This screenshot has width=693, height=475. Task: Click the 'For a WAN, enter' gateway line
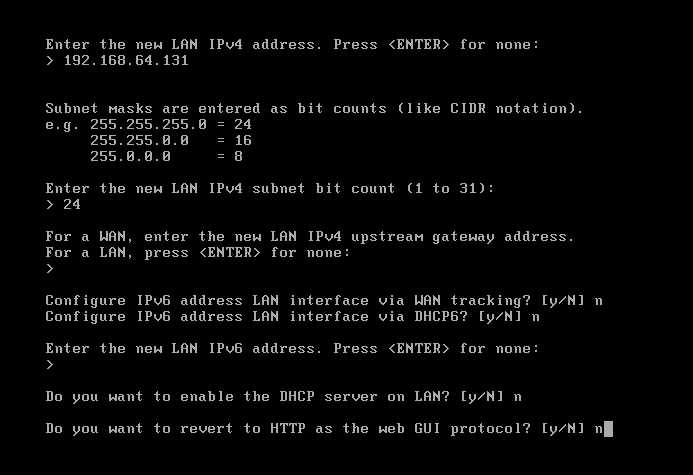310,237
